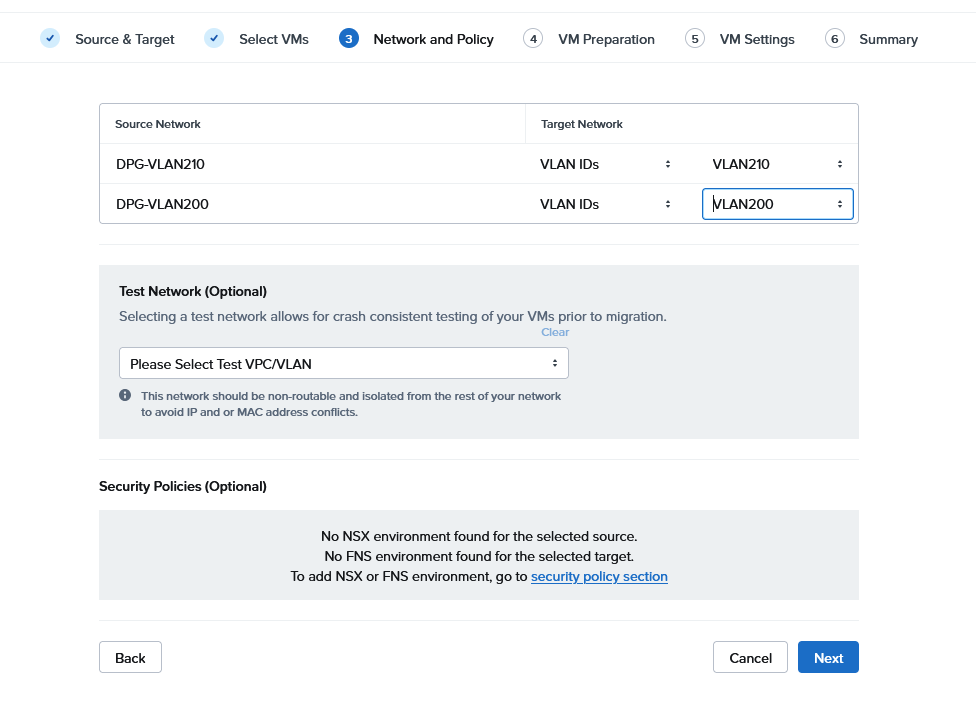Image resolution: width=976 pixels, height=713 pixels.
Task: Jump to the Summary step
Action: click(888, 39)
